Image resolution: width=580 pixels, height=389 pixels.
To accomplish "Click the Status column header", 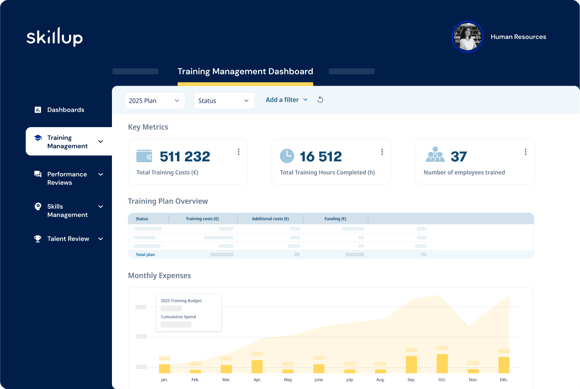I will coord(142,219).
